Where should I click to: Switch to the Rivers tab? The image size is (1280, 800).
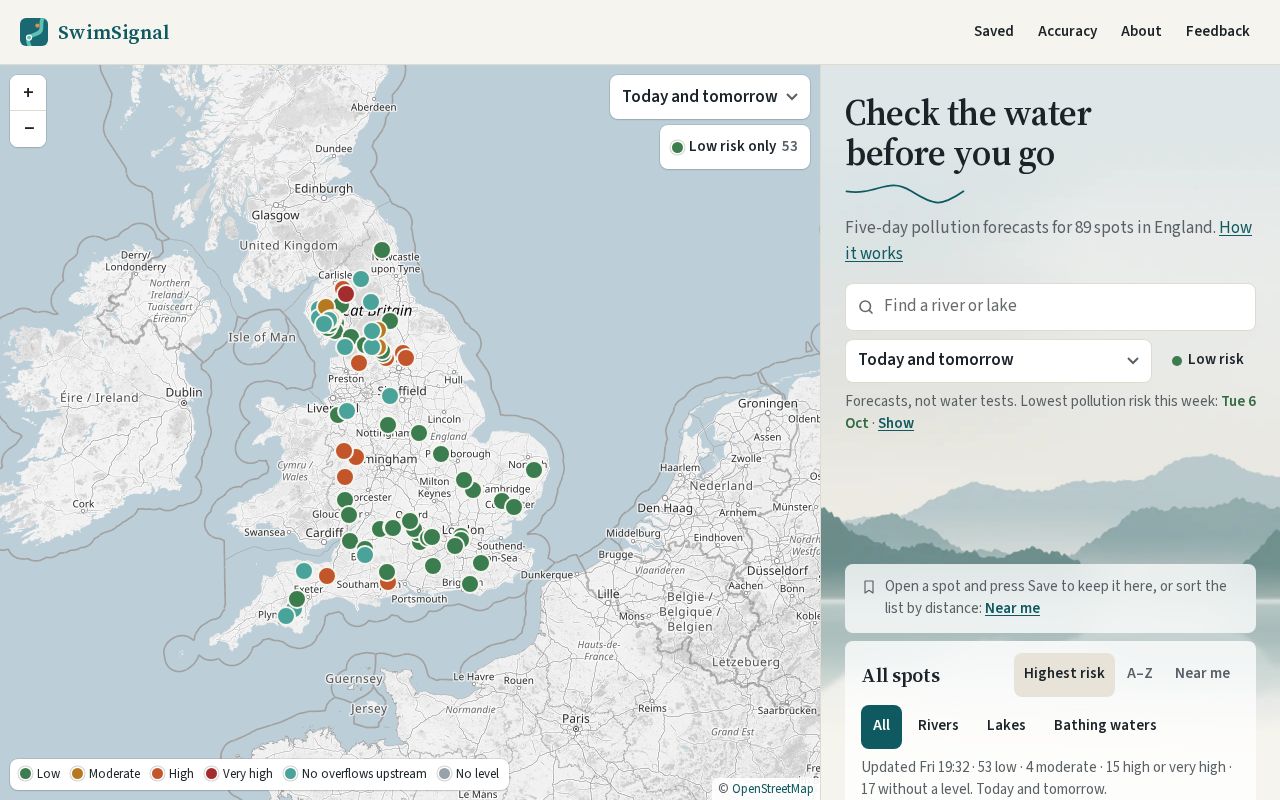938,726
